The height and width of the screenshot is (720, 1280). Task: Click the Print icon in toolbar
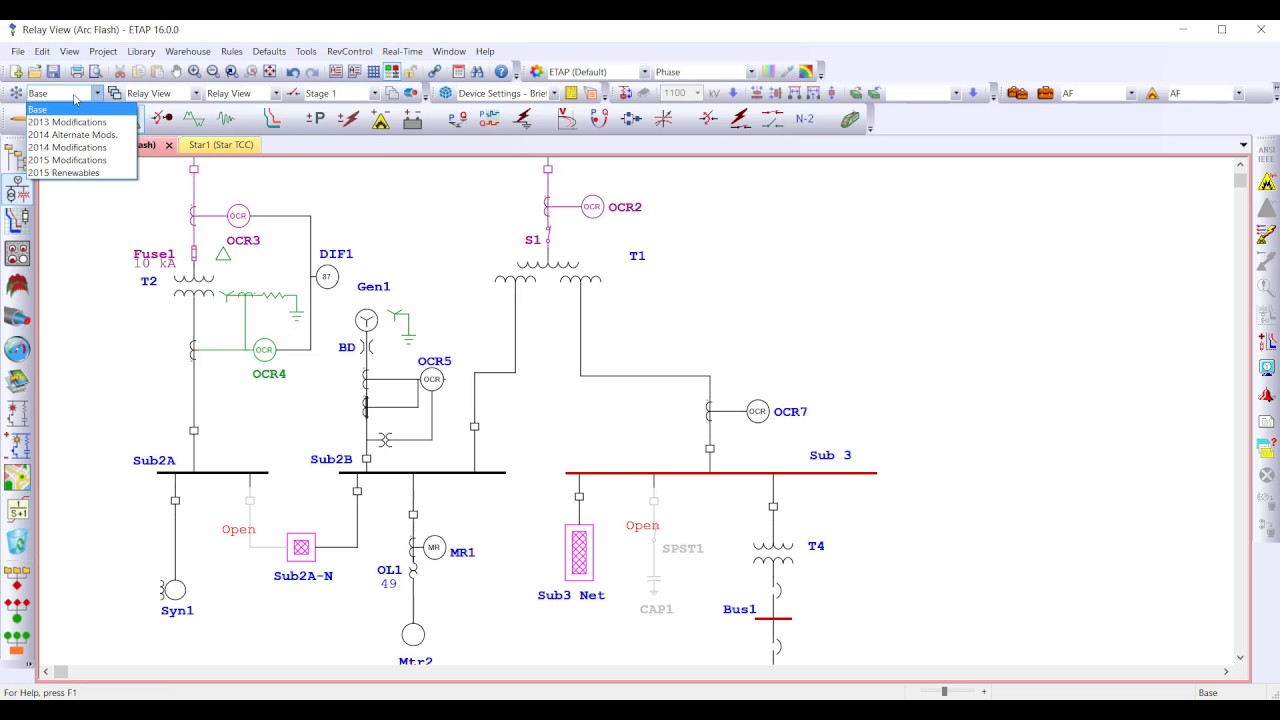77,72
